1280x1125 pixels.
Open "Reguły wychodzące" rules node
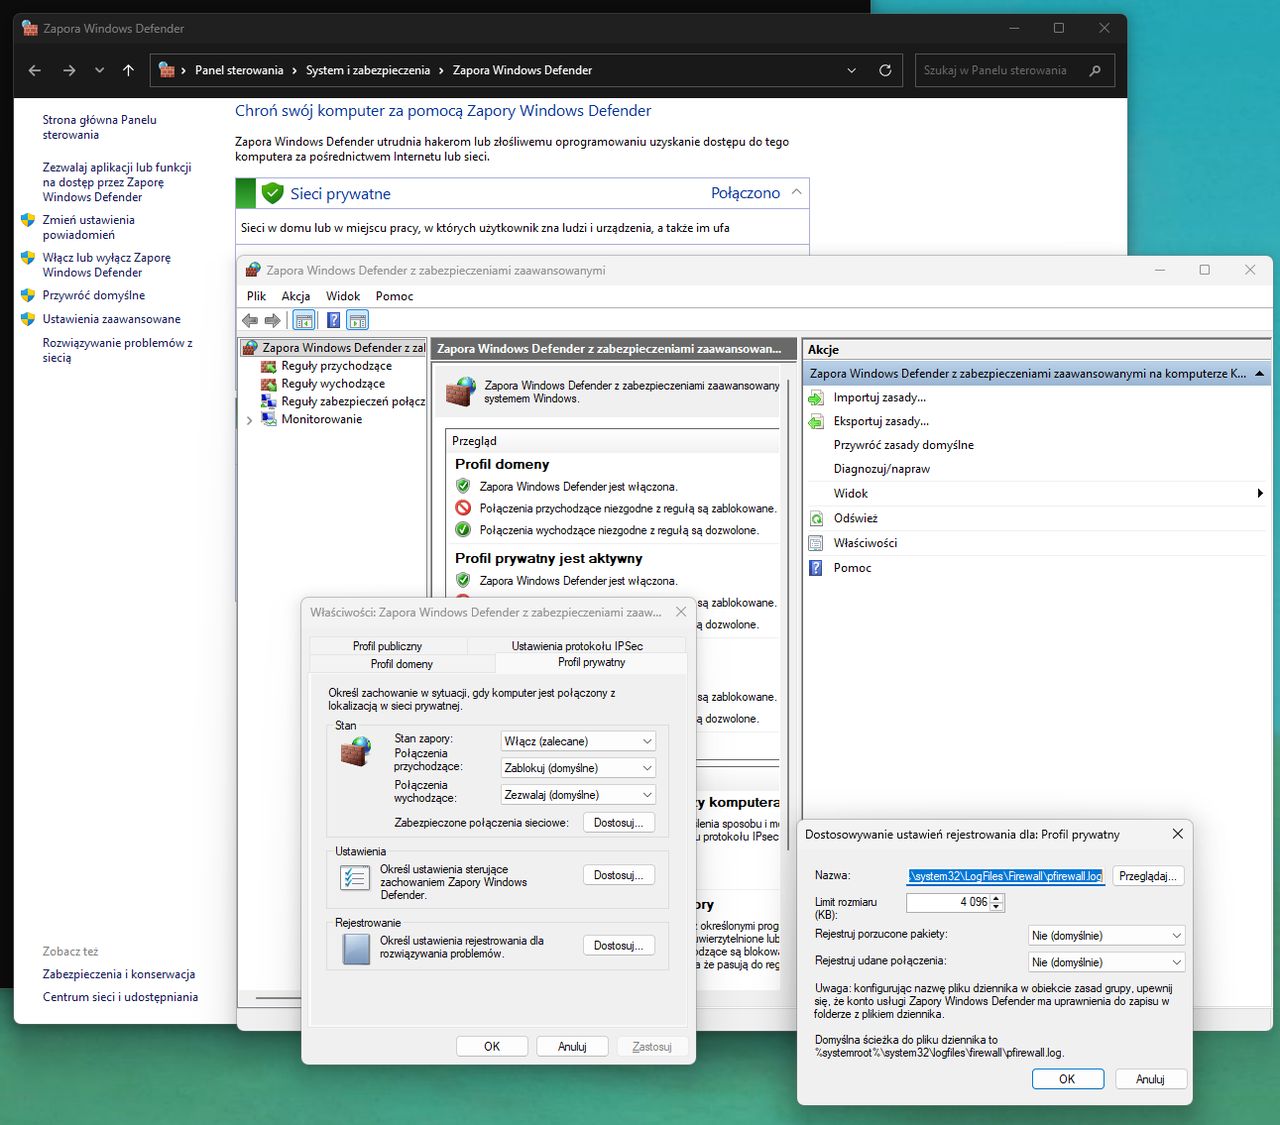point(333,384)
